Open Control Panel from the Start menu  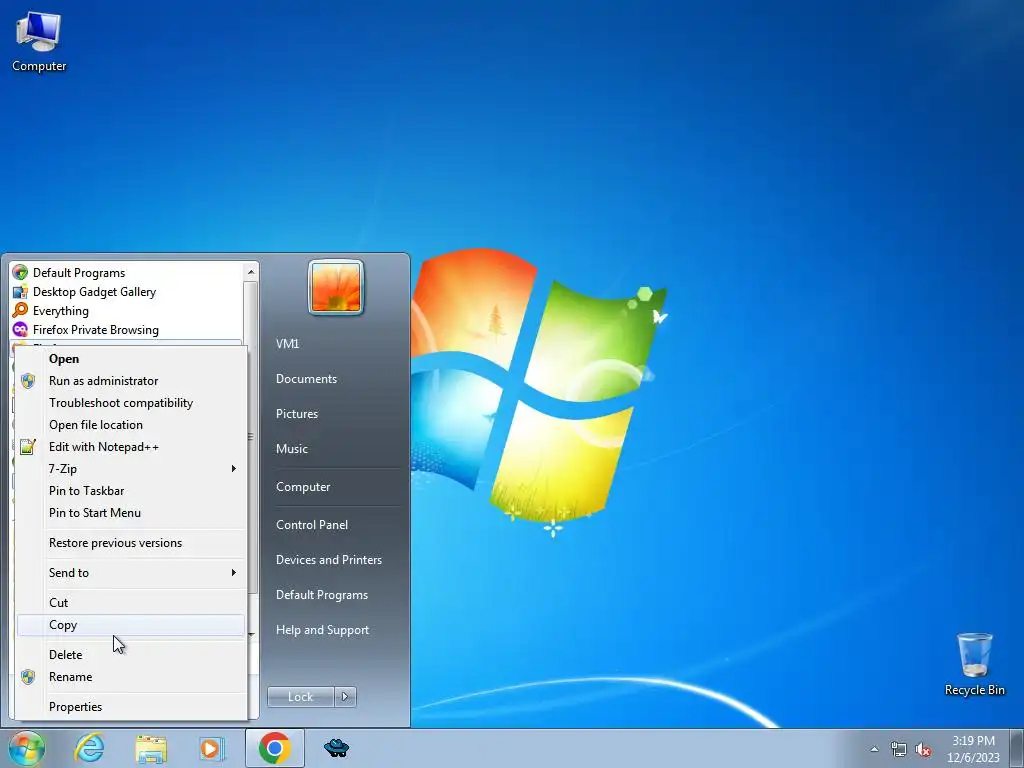point(312,524)
